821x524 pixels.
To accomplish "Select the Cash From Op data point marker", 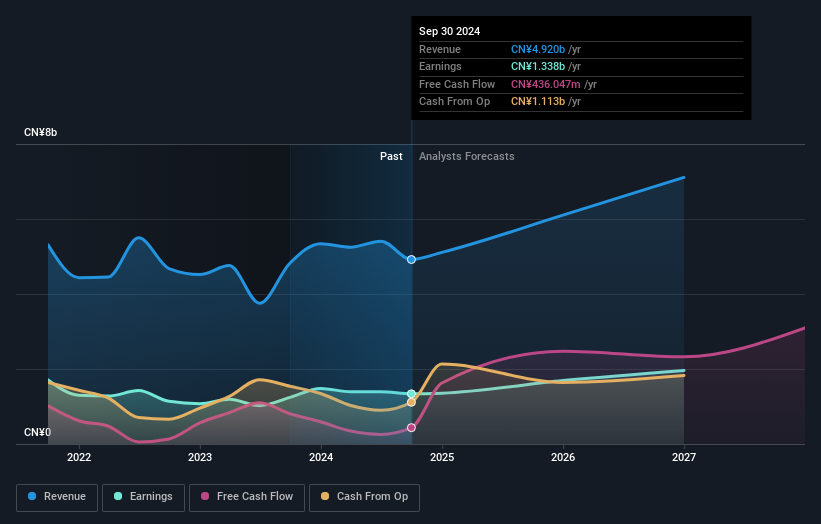I will (412, 403).
